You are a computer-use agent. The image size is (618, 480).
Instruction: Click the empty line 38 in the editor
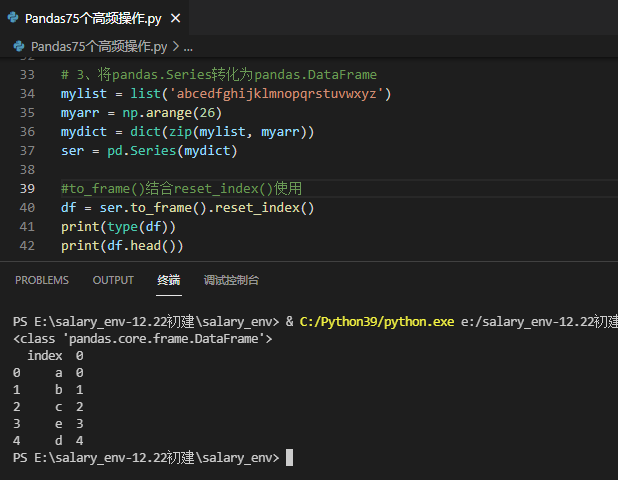click(339, 169)
